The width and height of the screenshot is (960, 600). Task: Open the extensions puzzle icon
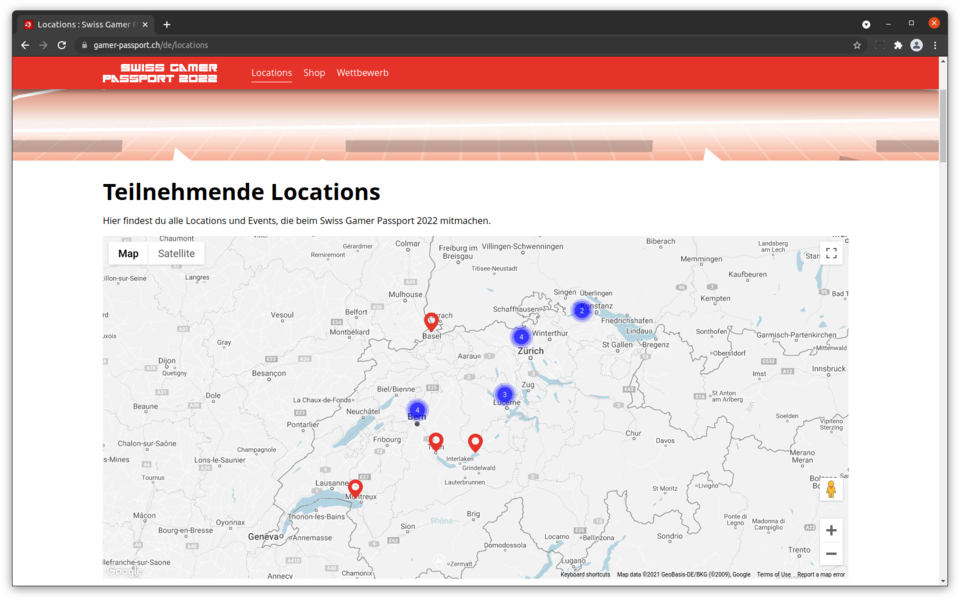(898, 45)
